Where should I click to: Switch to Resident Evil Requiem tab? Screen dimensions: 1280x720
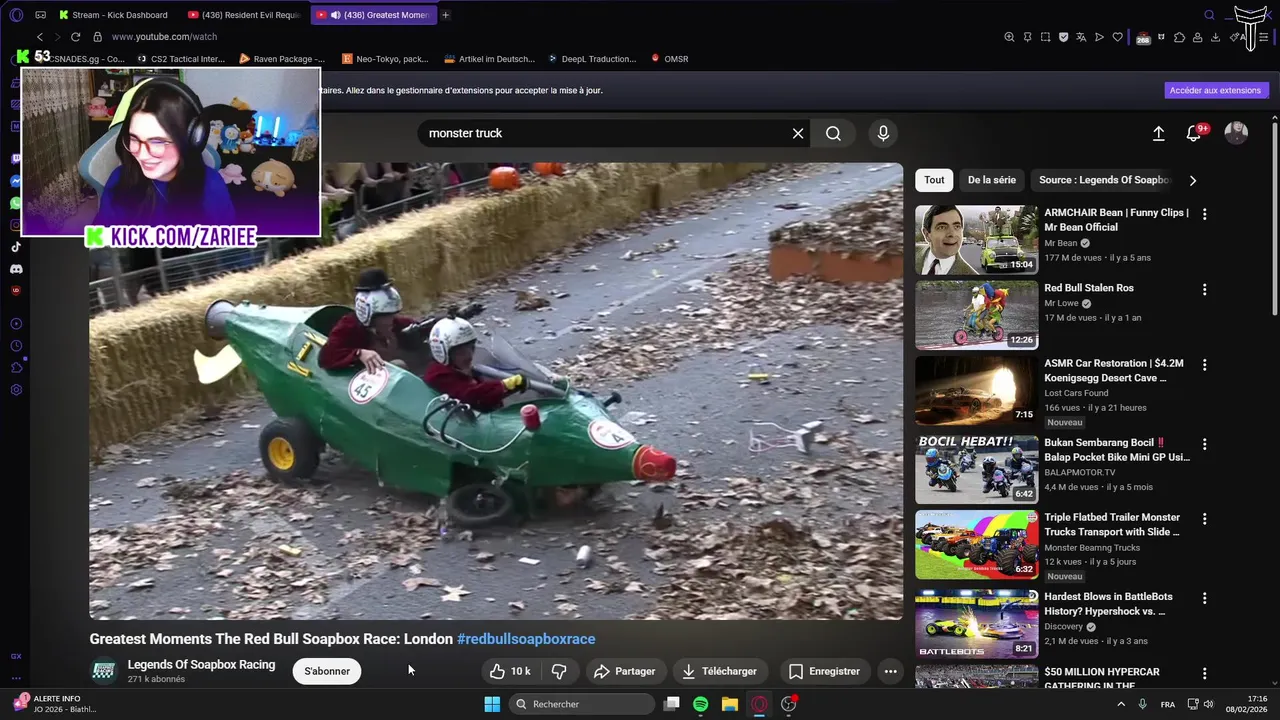point(245,15)
